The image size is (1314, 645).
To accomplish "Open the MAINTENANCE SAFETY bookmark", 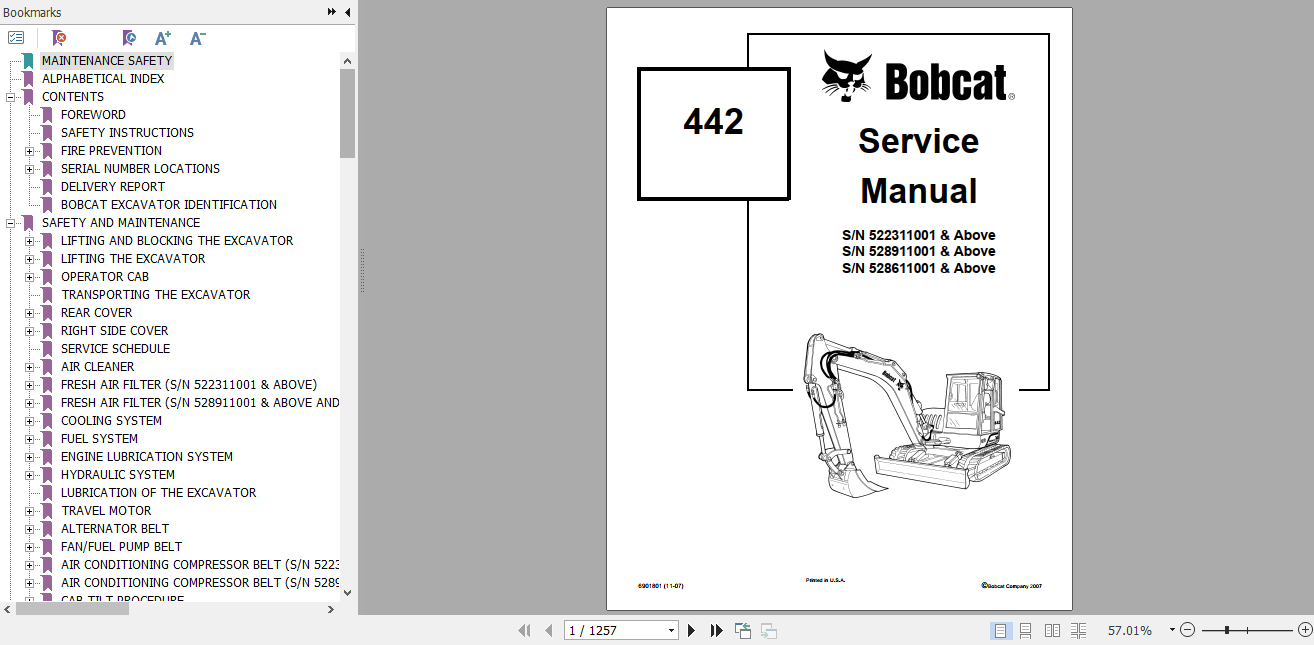I will coord(107,61).
